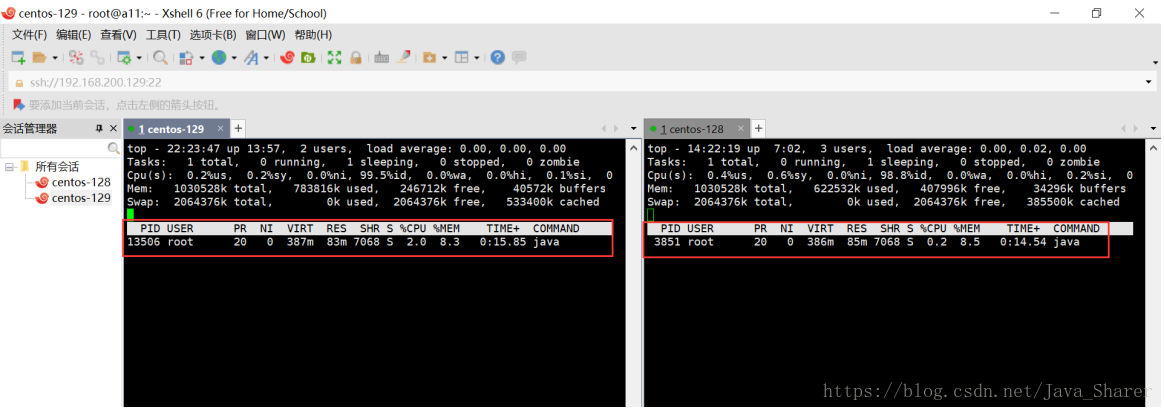1164x411 pixels.
Task: Open the 编辑(E) menu
Action: pos(73,35)
